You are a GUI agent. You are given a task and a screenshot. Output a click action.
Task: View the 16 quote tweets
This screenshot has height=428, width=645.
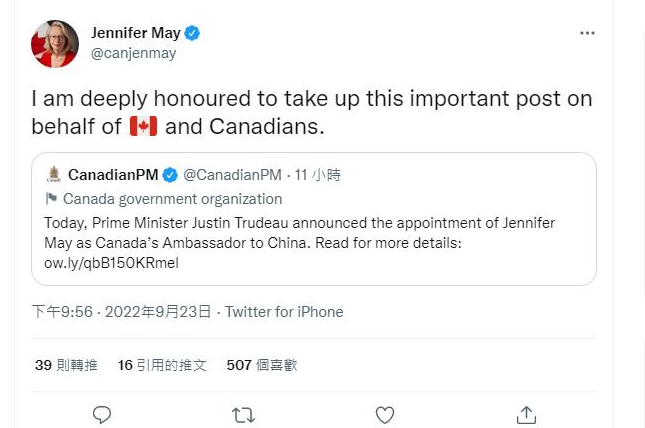click(x=162, y=365)
